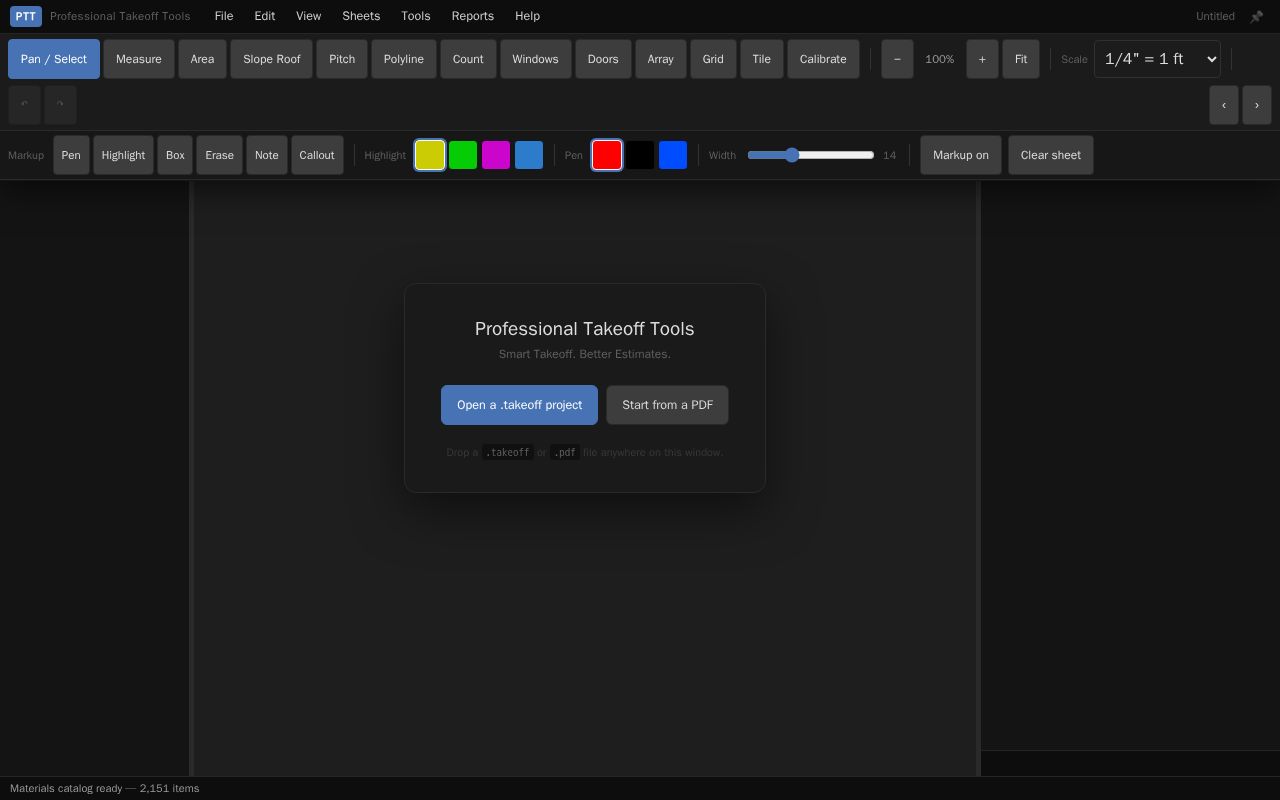Click the Width slider
The height and width of the screenshot is (800, 1280).
point(811,155)
